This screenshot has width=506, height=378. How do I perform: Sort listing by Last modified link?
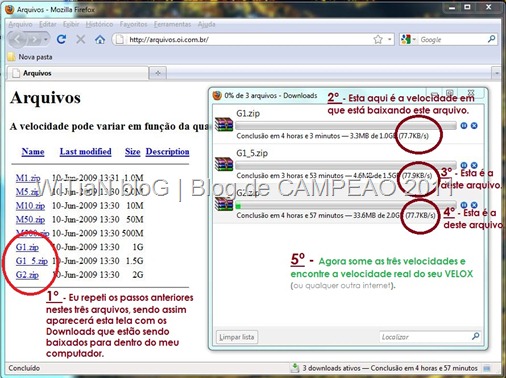(x=85, y=152)
